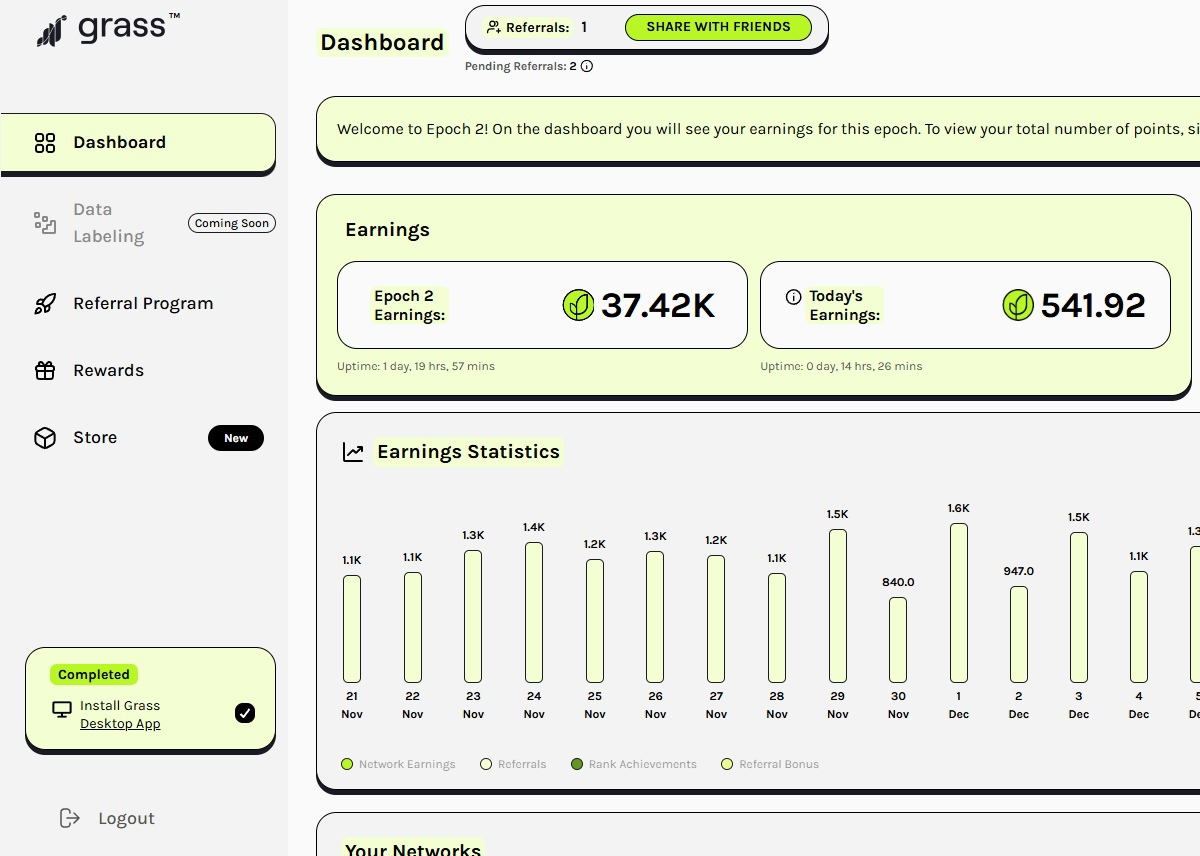
Task: Click the uptime text 0 day, 14 hrs
Action: pos(841,366)
